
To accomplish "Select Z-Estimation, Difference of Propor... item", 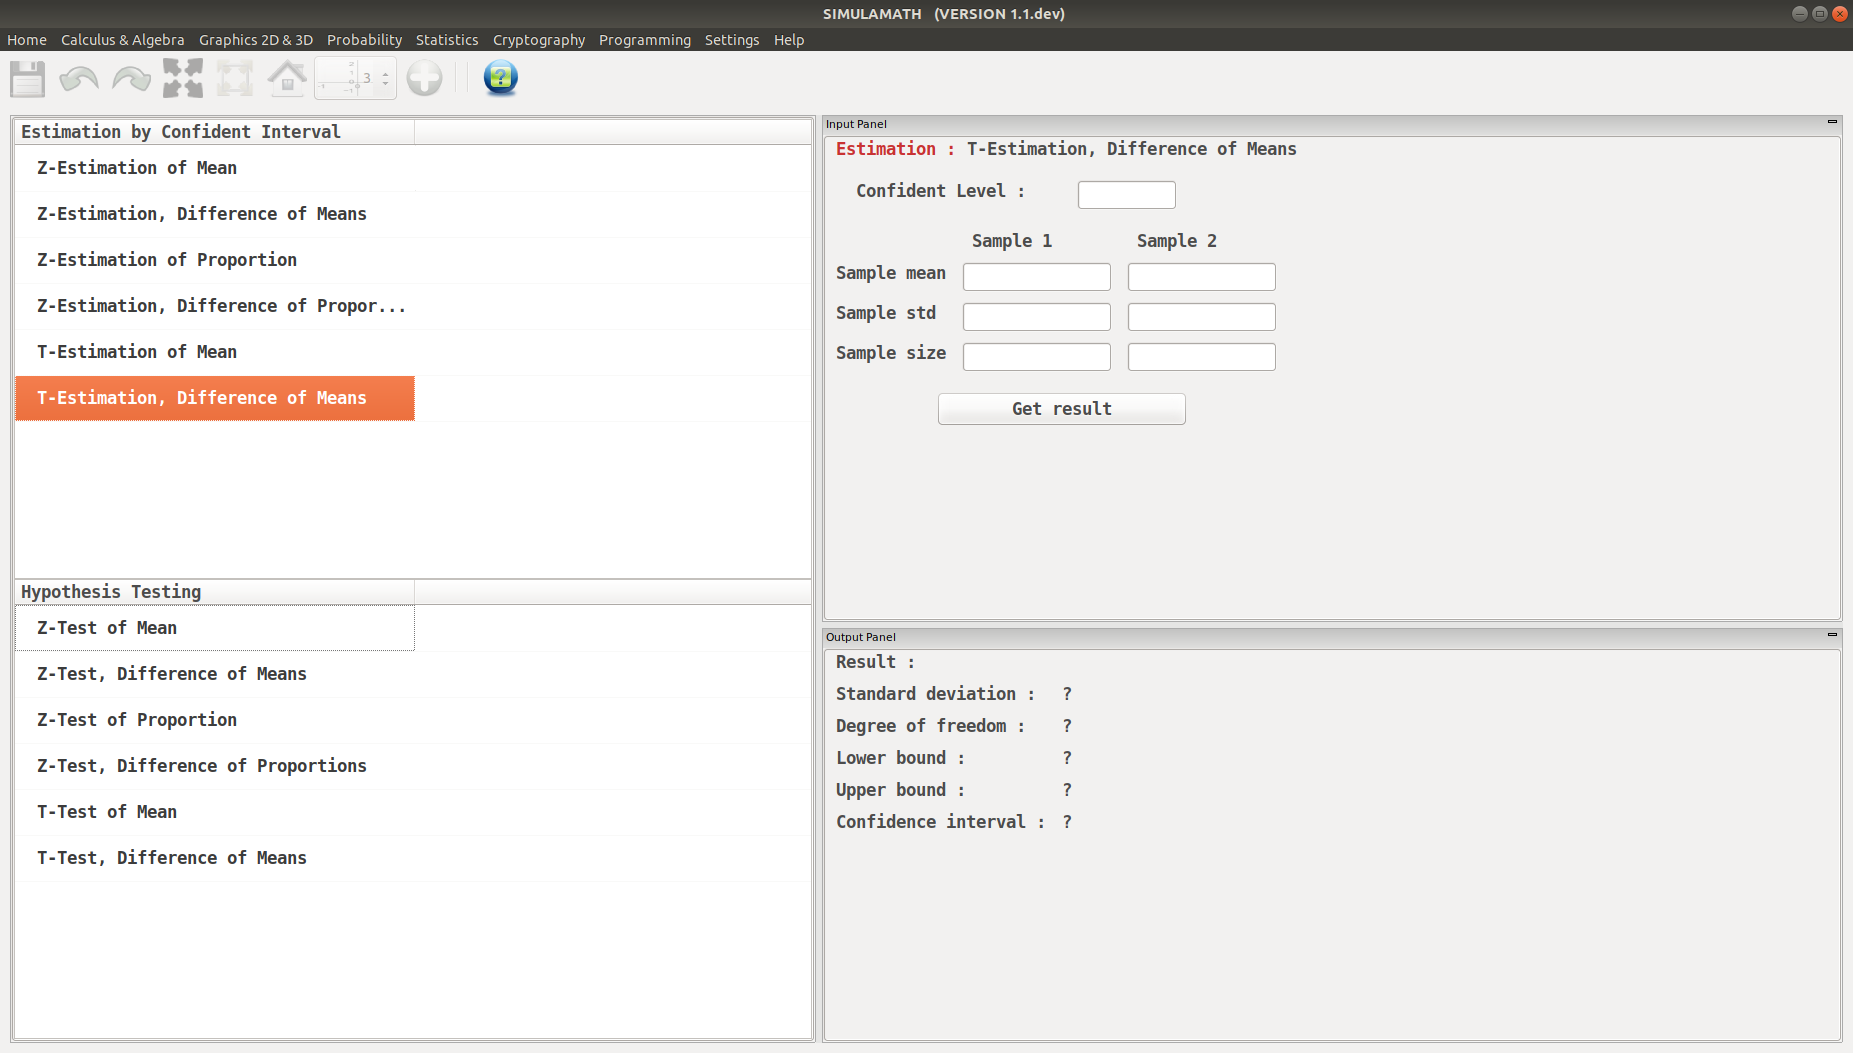I will pos(215,306).
